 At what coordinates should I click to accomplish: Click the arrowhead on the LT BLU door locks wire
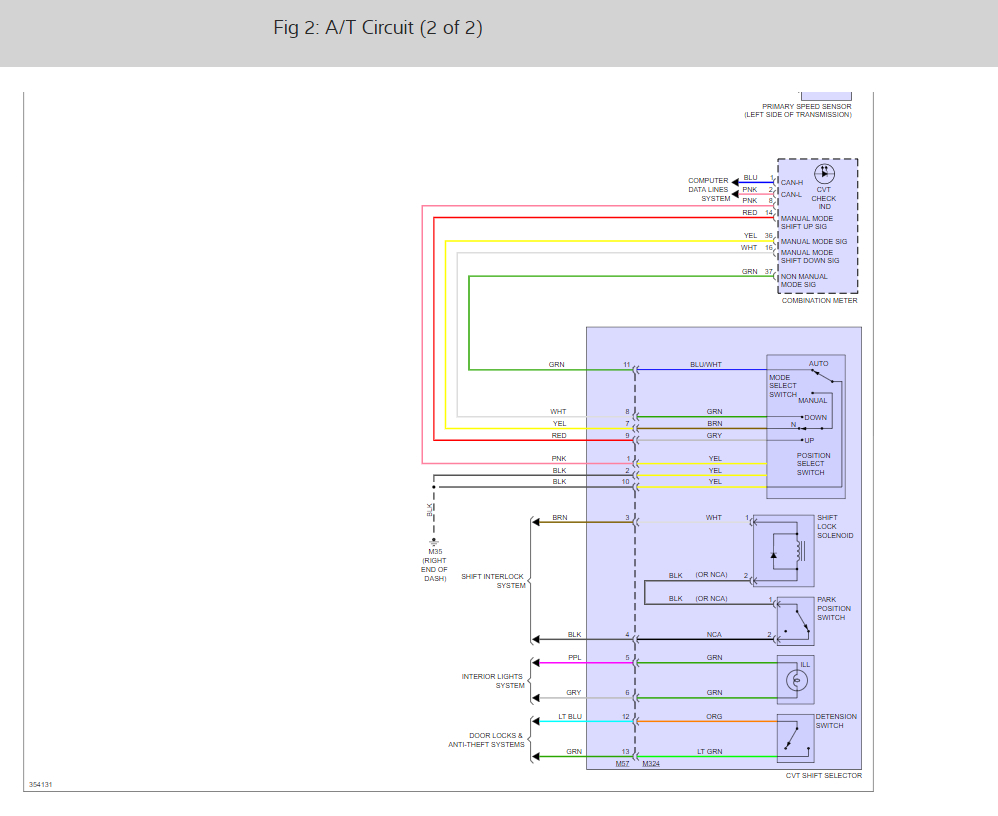tap(536, 722)
